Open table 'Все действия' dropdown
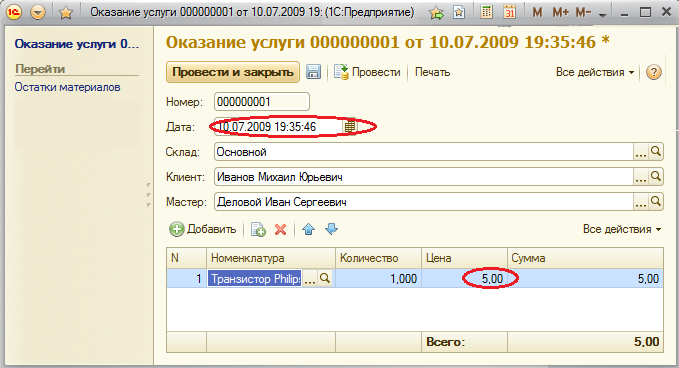 point(622,229)
